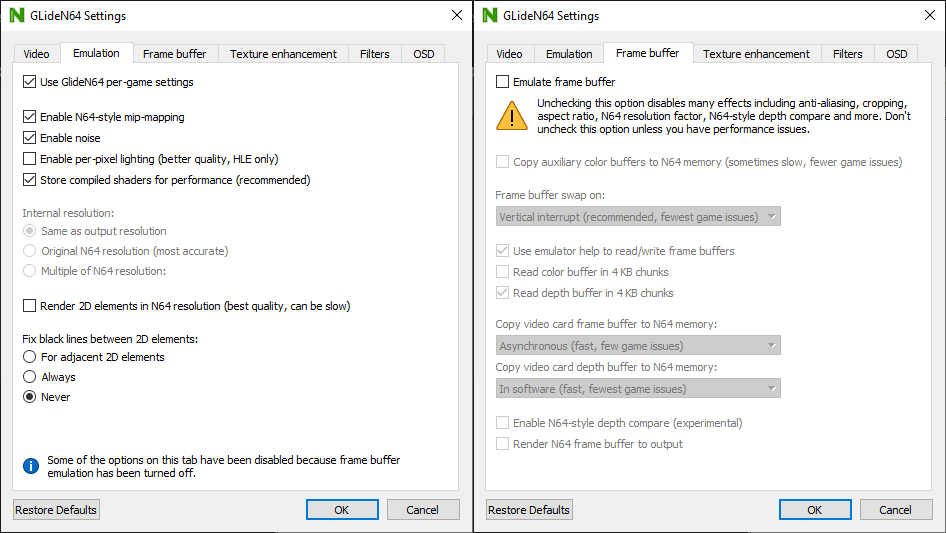This screenshot has width=946, height=533.
Task: Choose For adjacent 2D elements option
Action: pyautogui.click(x=30, y=357)
